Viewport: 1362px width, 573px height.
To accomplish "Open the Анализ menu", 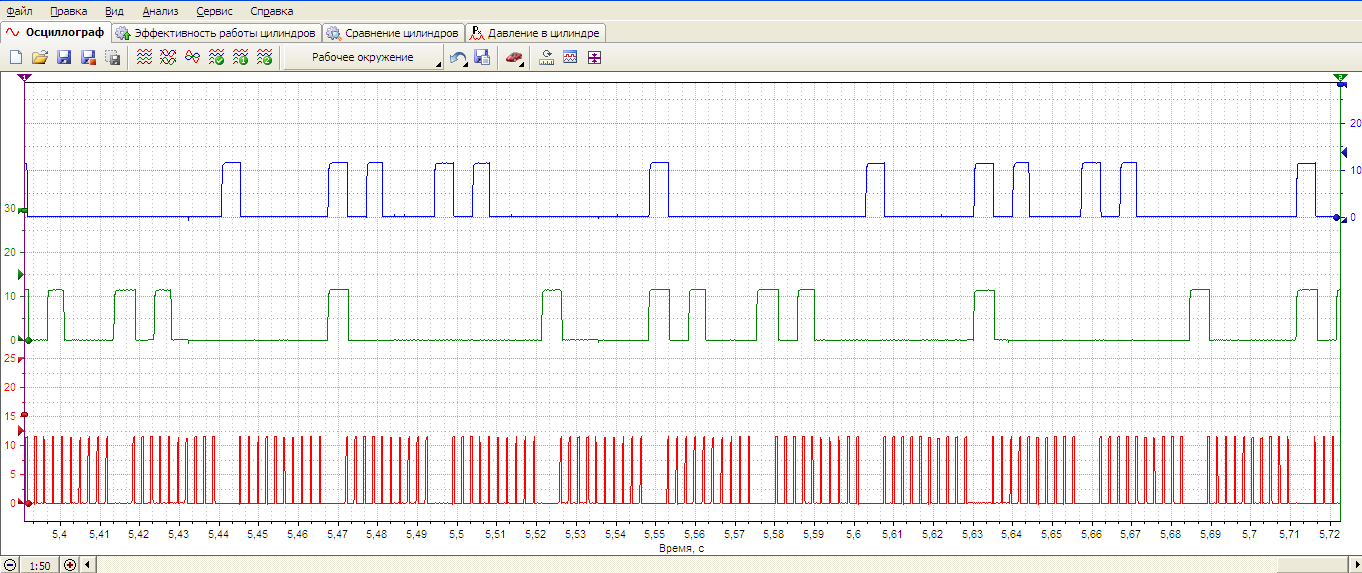I will click(x=160, y=11).
